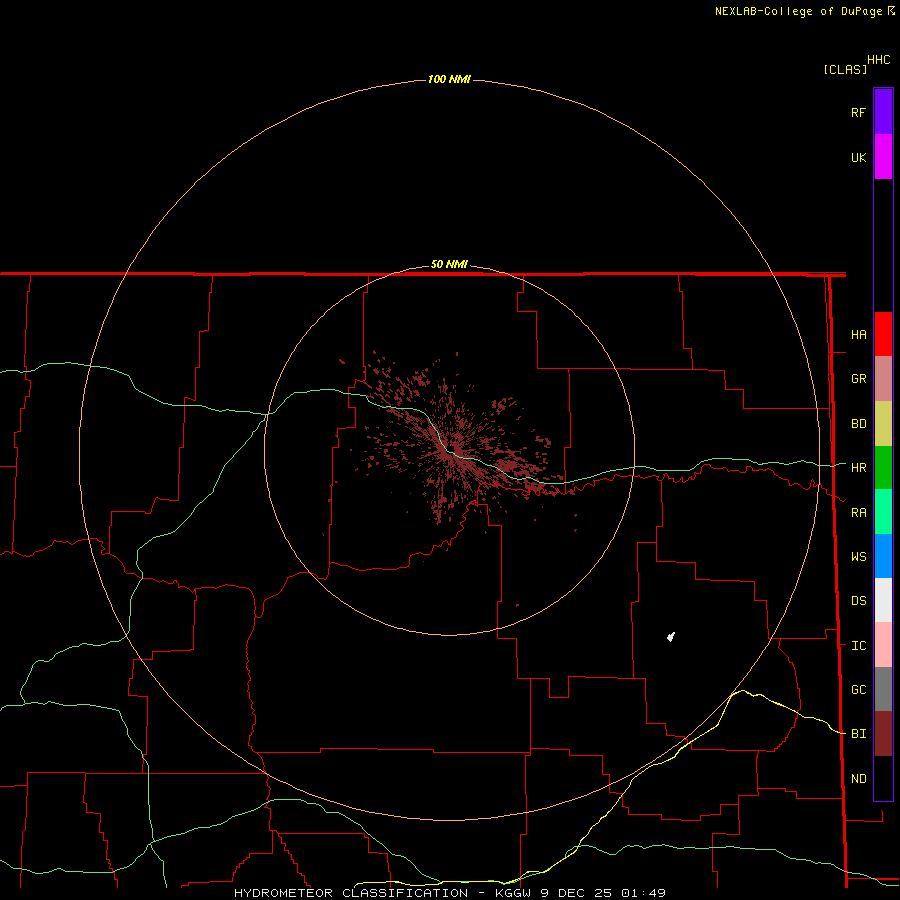The width and height of the screenshot is (900, 900).
Task: Click the small white echo blob
Action: (670, 636)
